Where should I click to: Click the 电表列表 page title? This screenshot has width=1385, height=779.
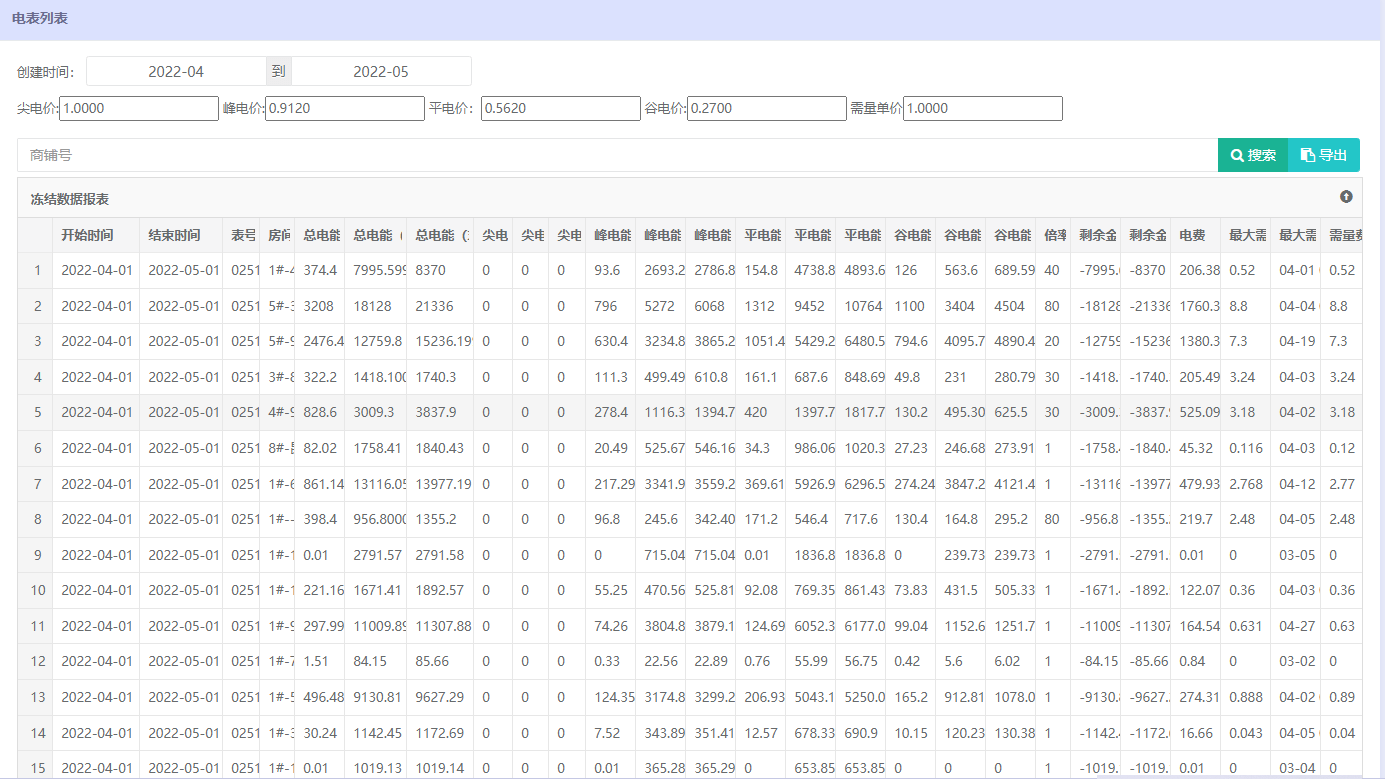point(40,18)
